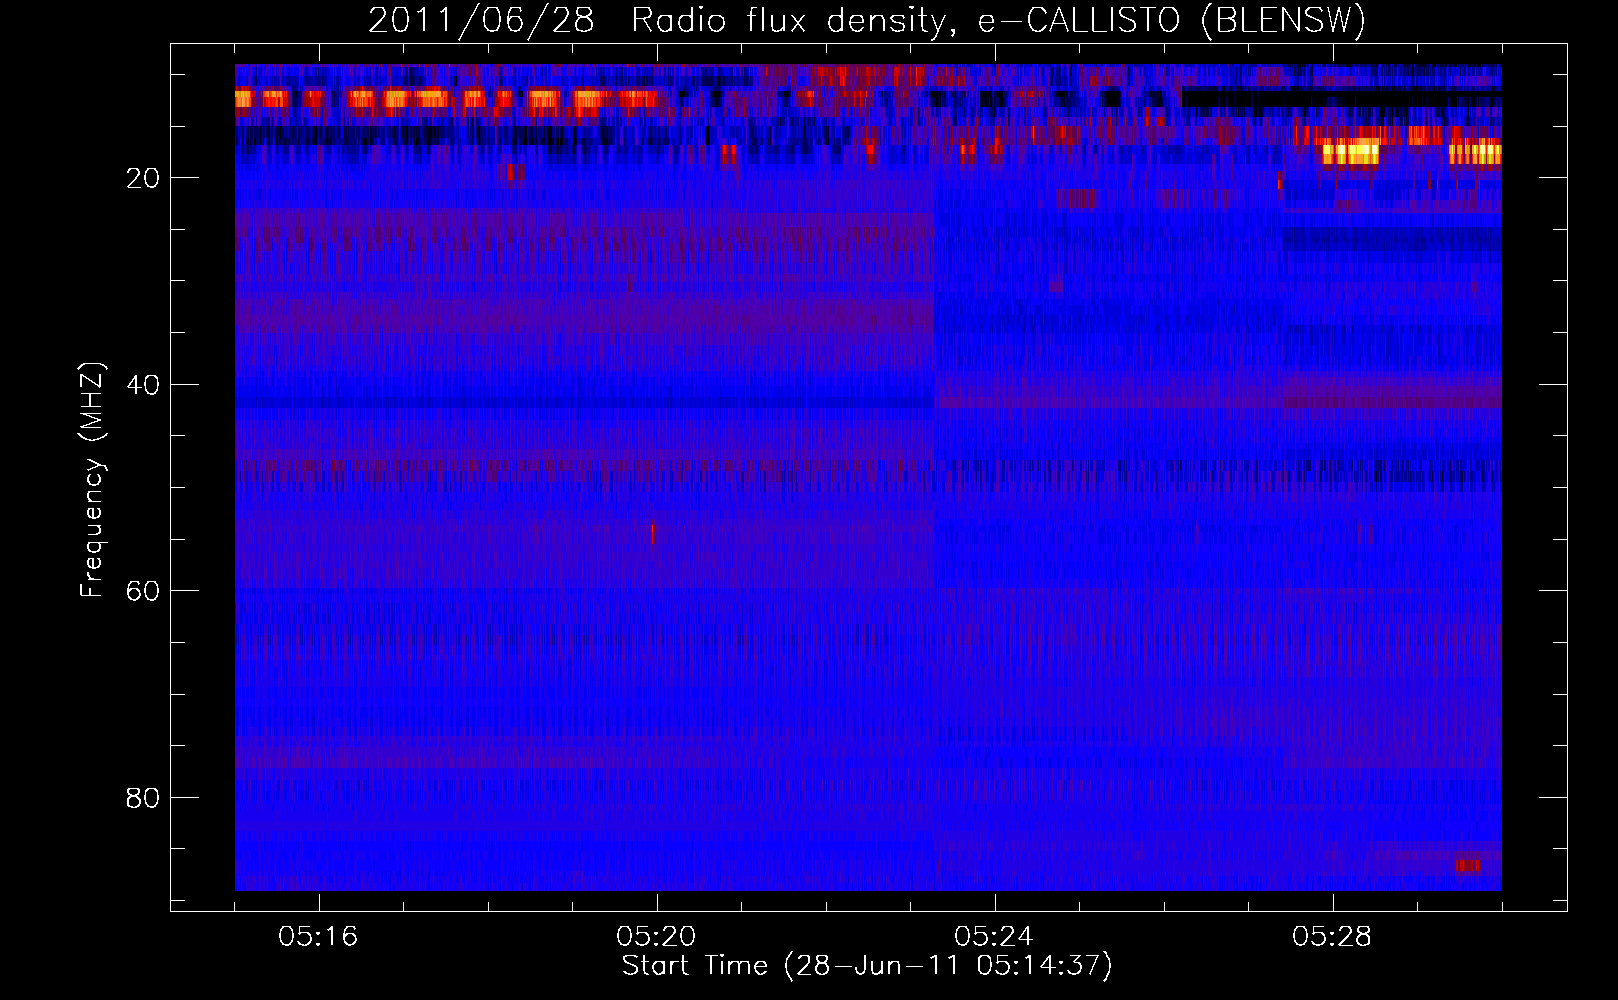Click the 60 frequency tick label
This screenshot has width=1618, height=1000.
pos(144,591)
